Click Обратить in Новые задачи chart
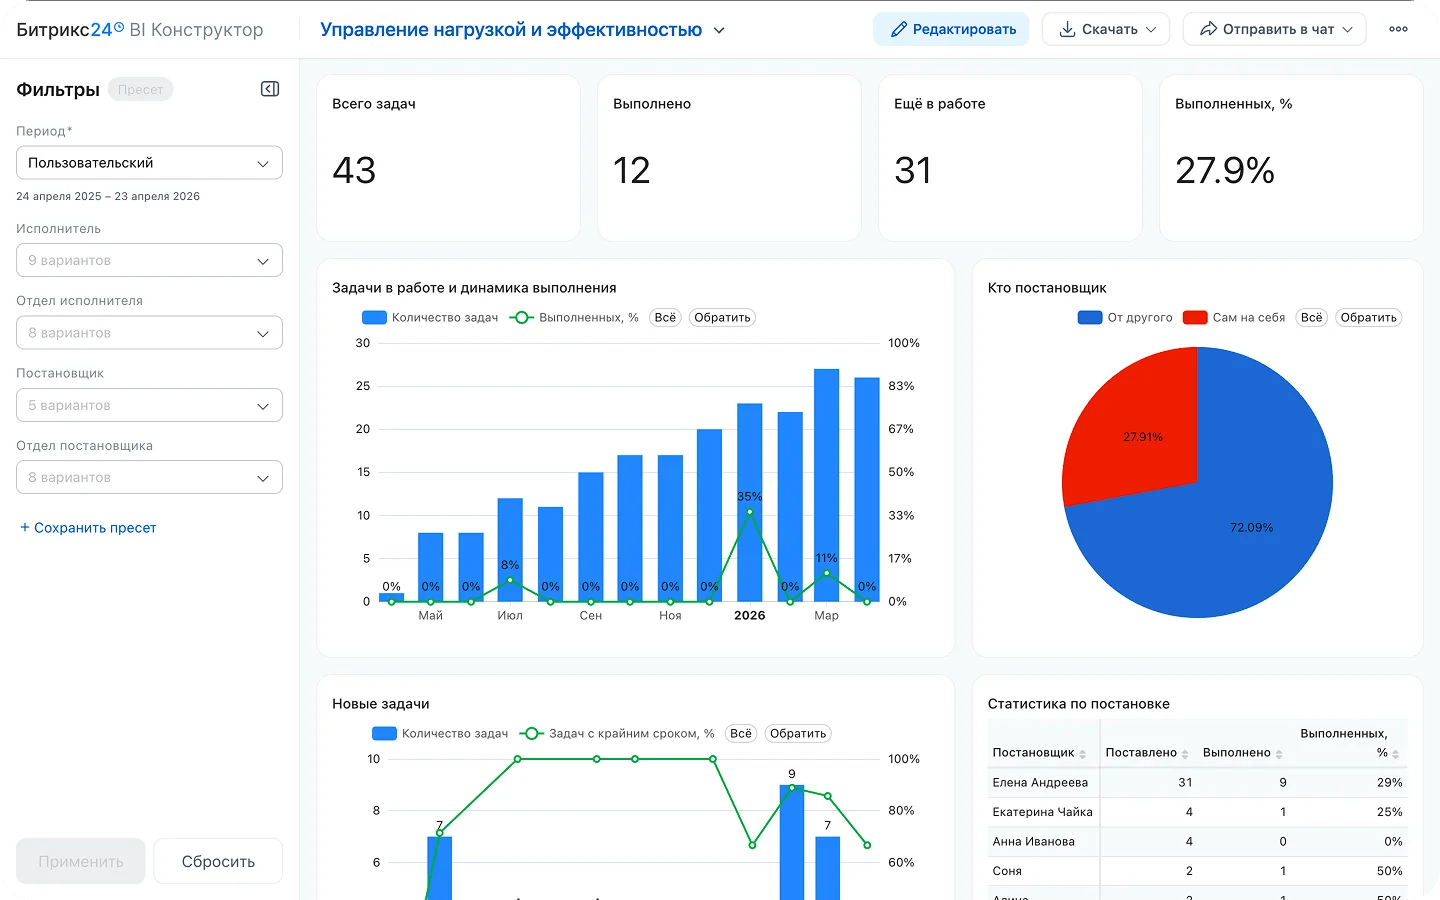1440x900 pixels. [x=798, y=733]
